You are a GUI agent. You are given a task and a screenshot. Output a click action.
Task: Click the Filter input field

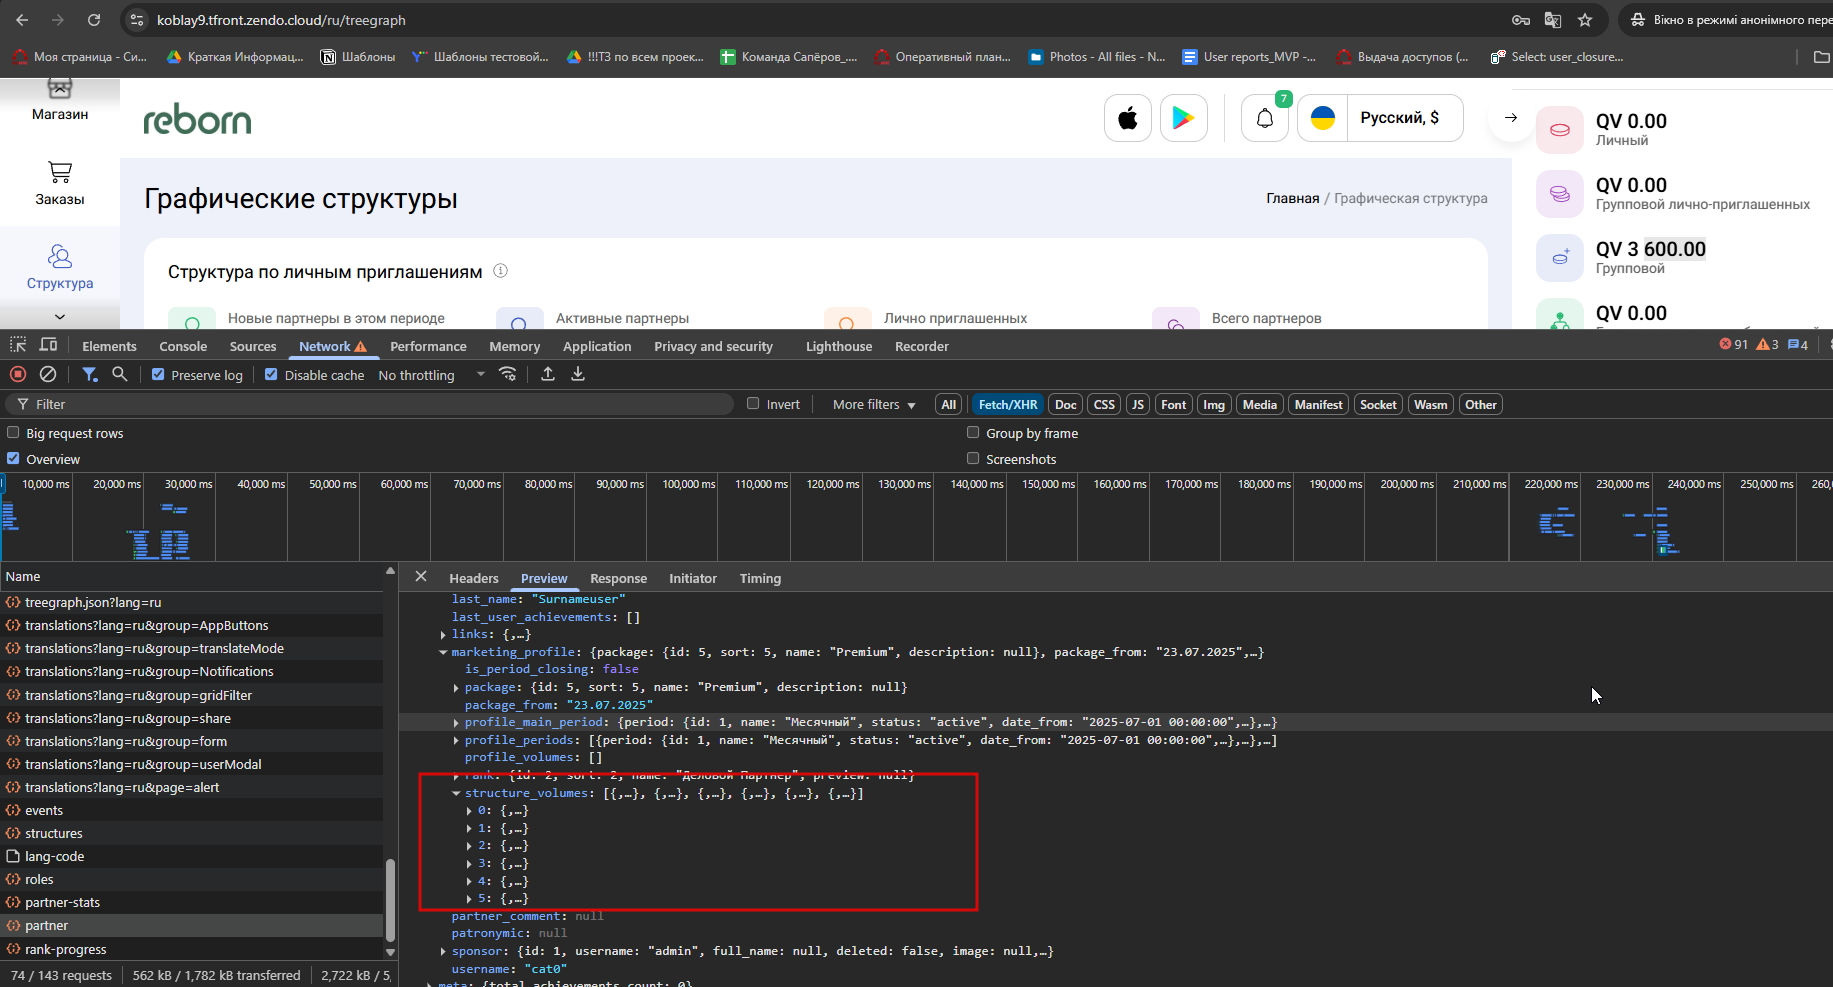click(370, 404)
